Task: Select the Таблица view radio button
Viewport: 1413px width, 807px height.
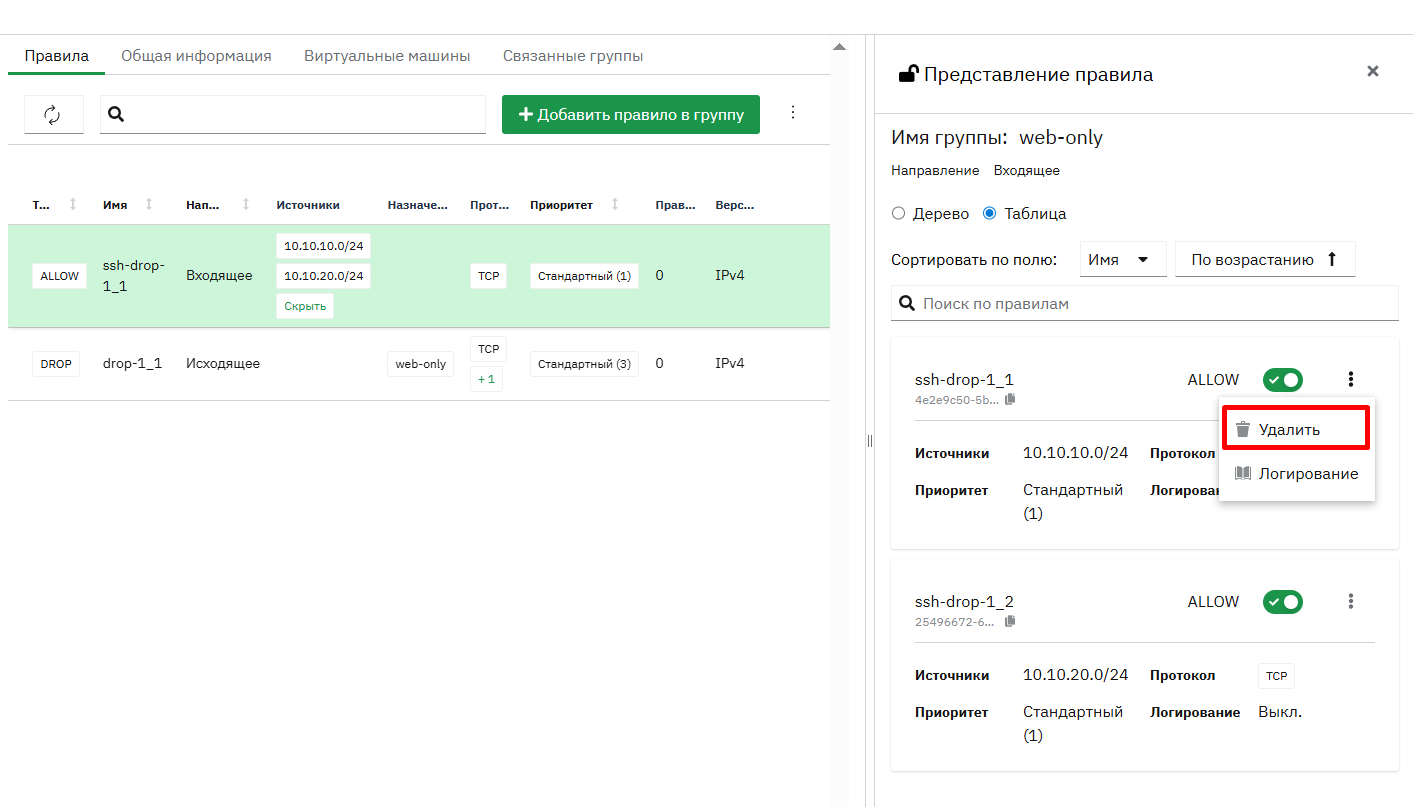Action: tap(990, 213)
